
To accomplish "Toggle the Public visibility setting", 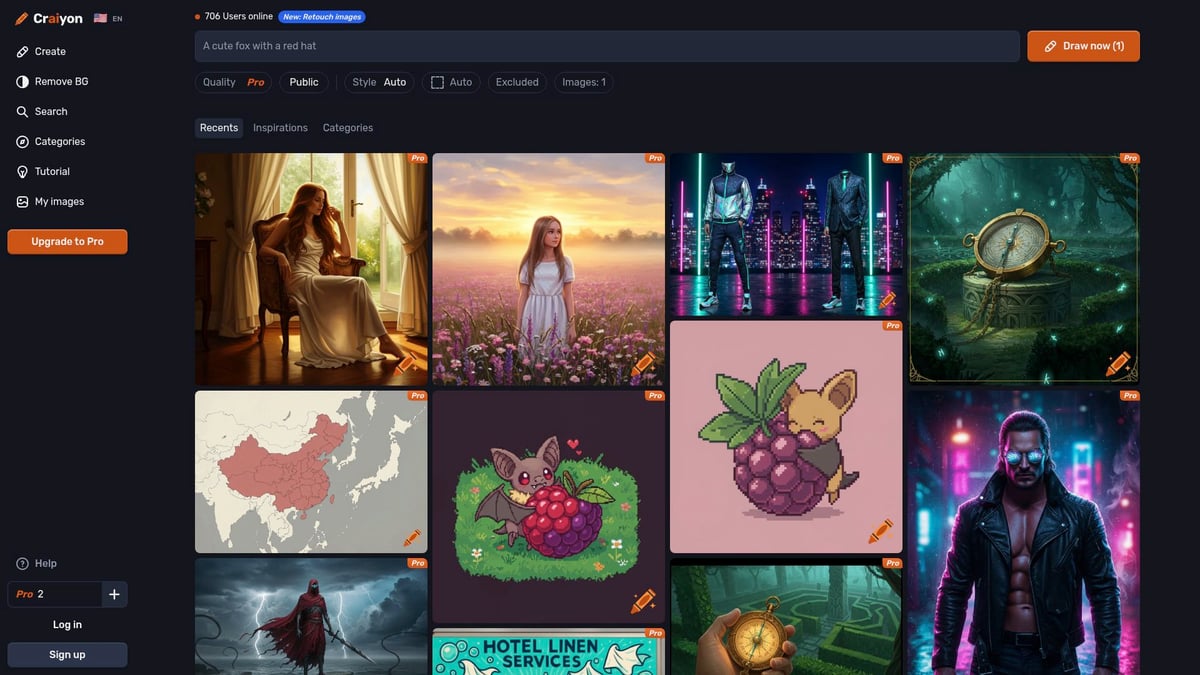I will (304, 82).
